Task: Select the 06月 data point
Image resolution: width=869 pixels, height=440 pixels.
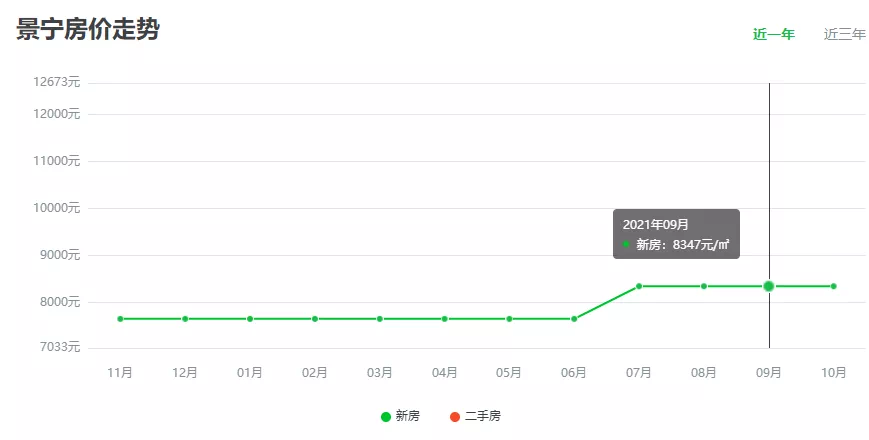Action: point(574,319)
